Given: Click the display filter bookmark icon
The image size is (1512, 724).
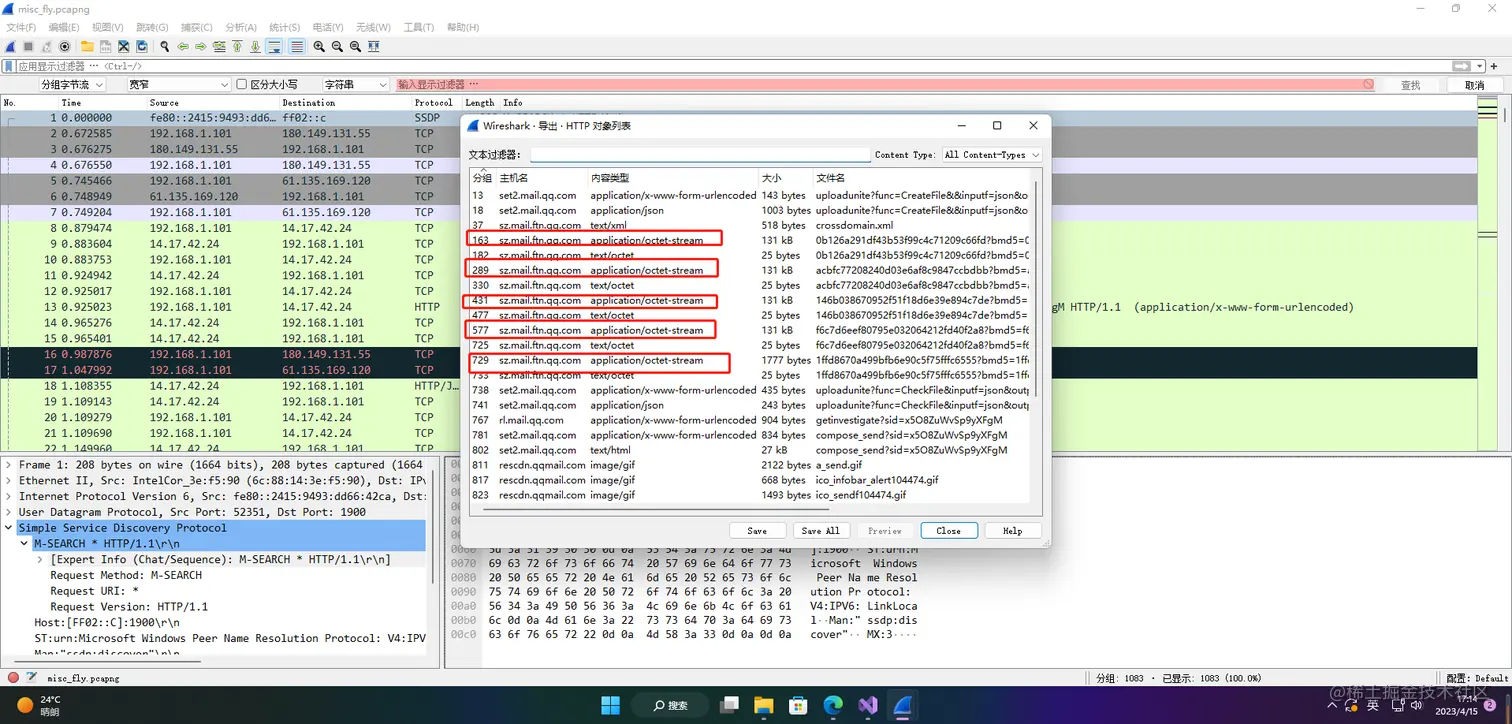Looking at the screenshot, I should click(9, 66).
